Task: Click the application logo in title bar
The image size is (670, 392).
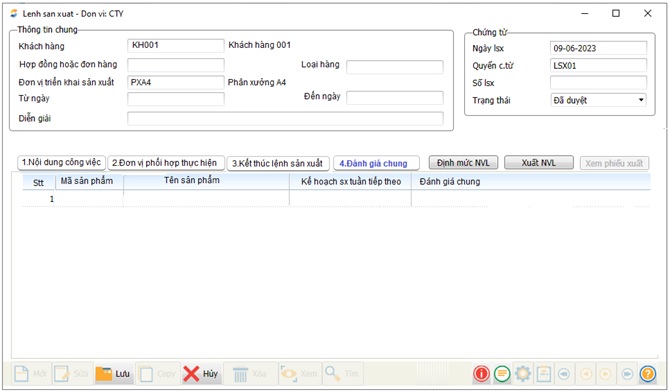Action: point(14,14)
